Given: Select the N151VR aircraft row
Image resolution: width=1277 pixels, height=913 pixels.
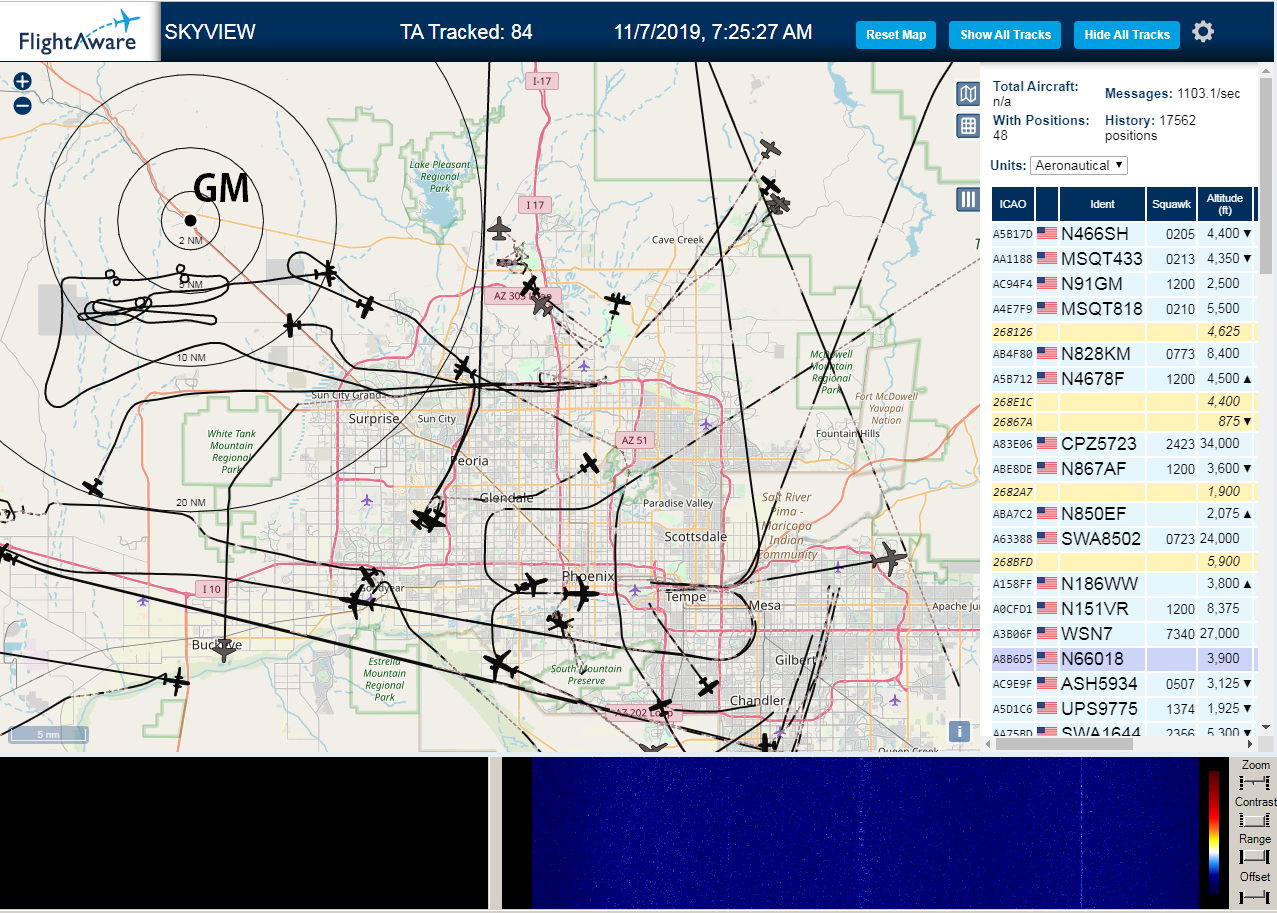Looking at the screenshot, I should point(1123,608).
